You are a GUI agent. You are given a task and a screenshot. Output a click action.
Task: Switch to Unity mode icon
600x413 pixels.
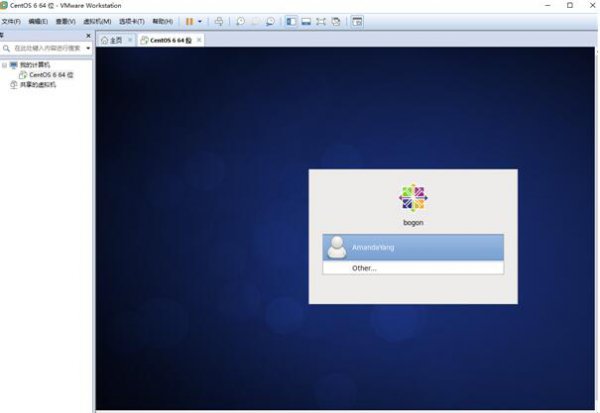[336, 21]
